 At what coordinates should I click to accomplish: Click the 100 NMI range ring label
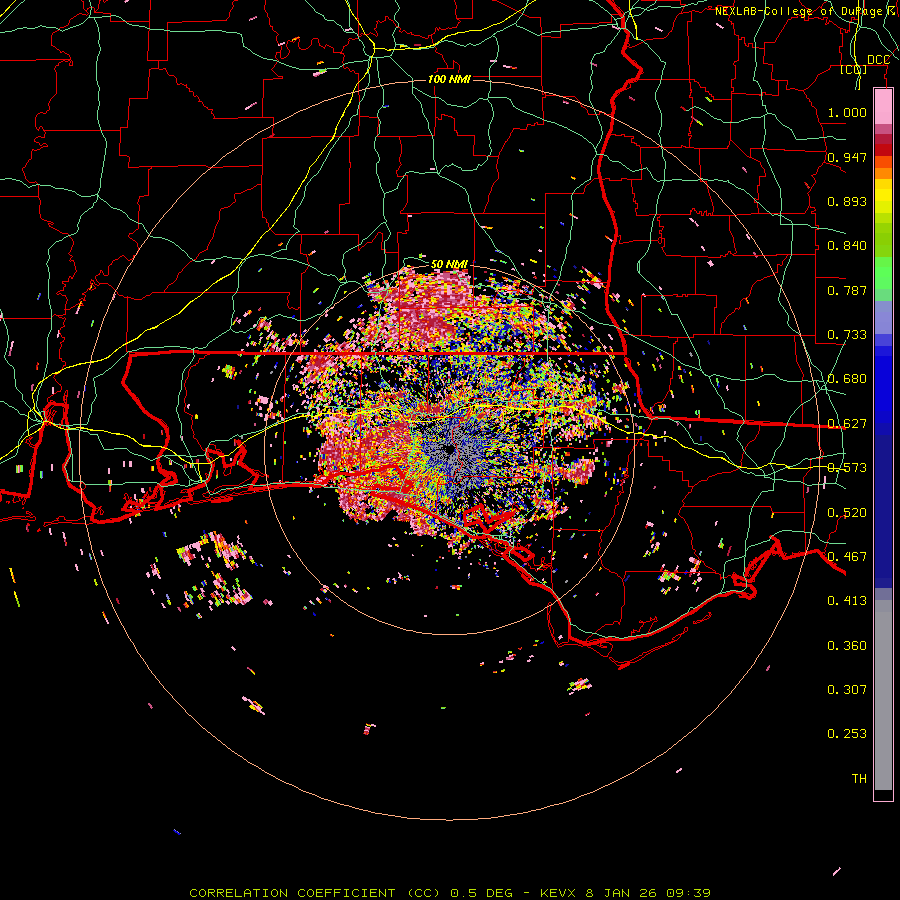point(449,79)
